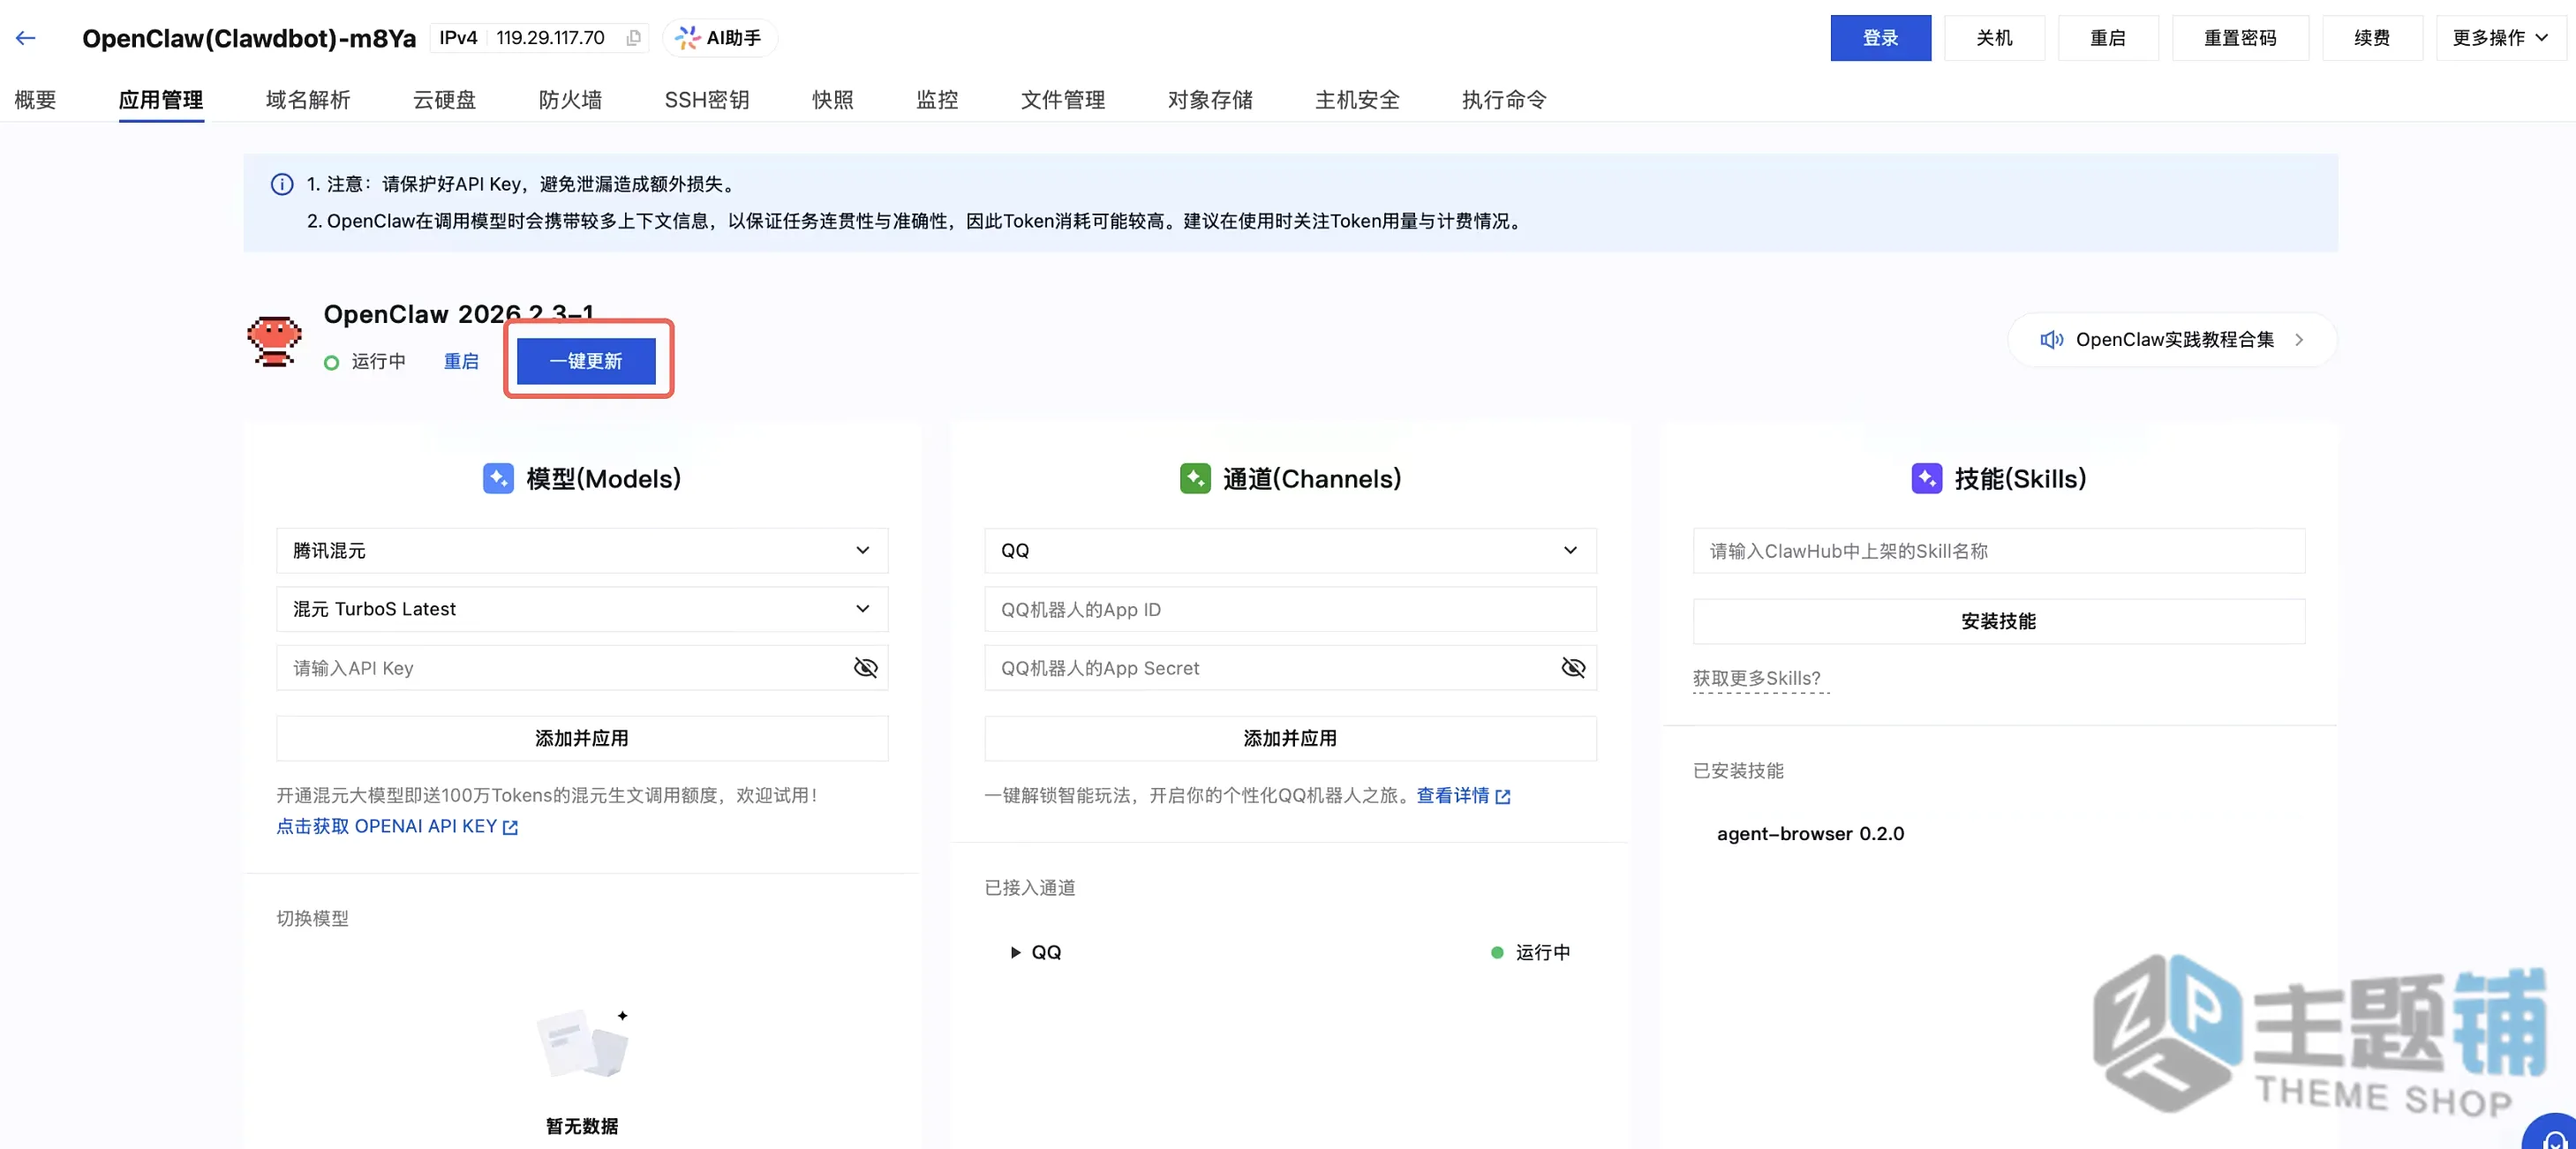
Task: Focus the 请输入API Key field
Action: 582,668
